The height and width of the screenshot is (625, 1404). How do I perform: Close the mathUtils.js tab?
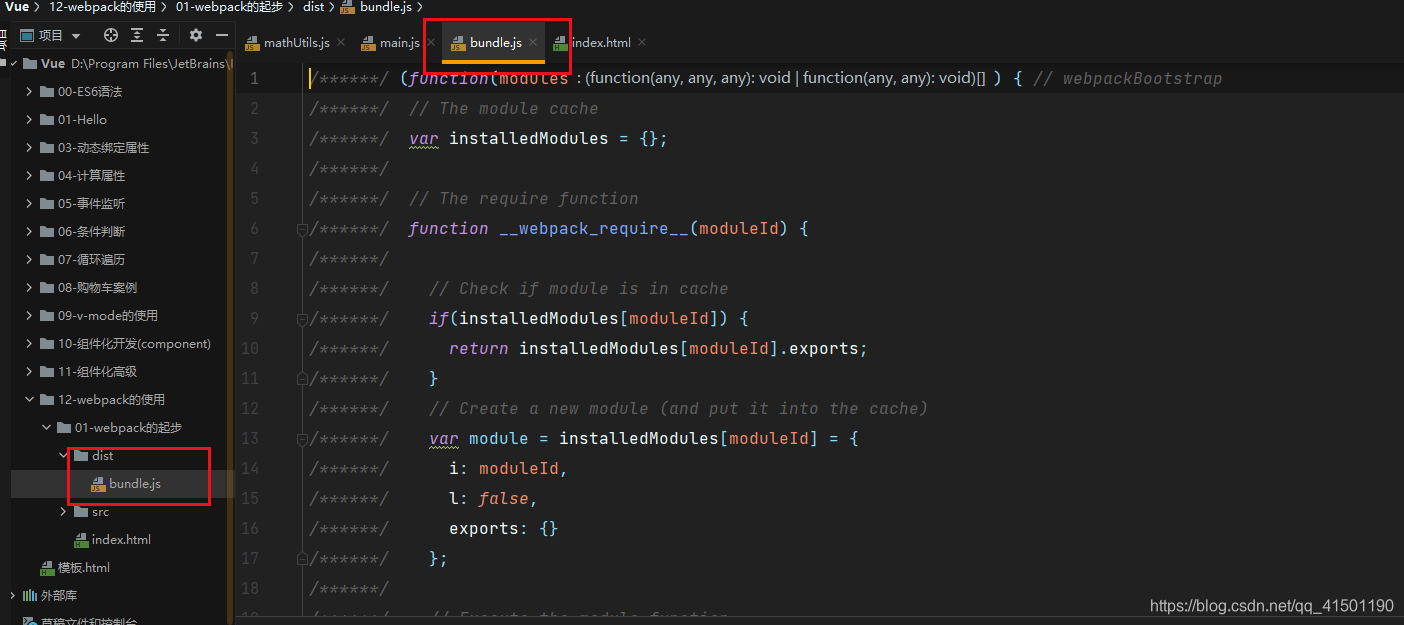[340, 43]
